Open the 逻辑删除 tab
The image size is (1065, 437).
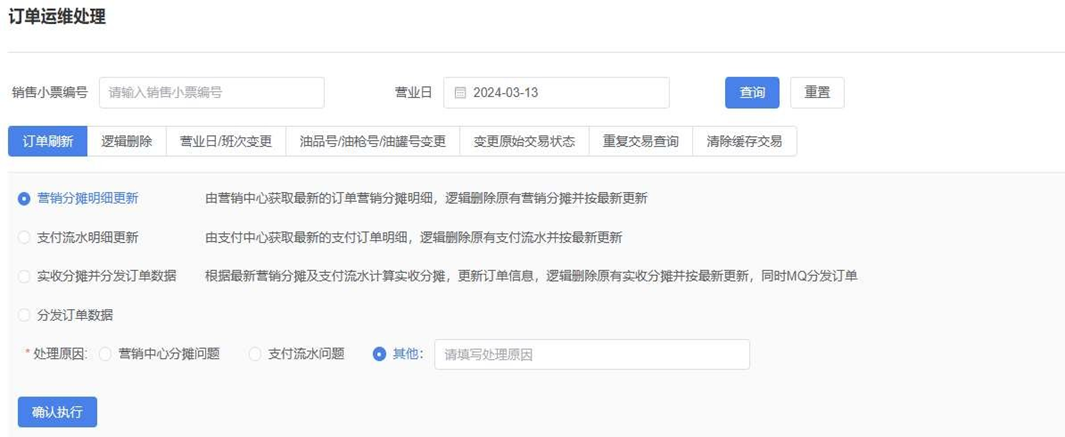(127, 141)
